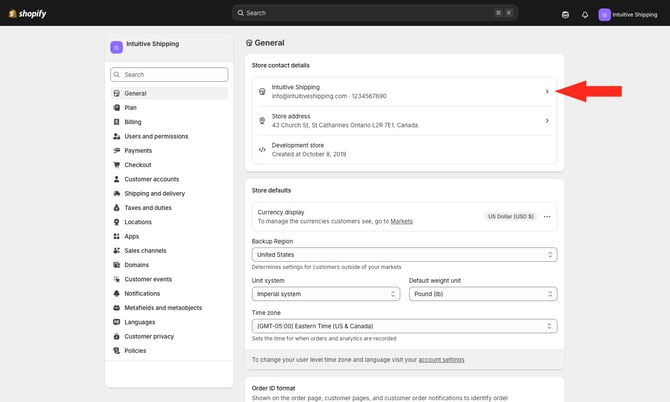This screenshot has height=402, width=670.
Task: Open the Plan settings page
Action: (x=169, y=108)
